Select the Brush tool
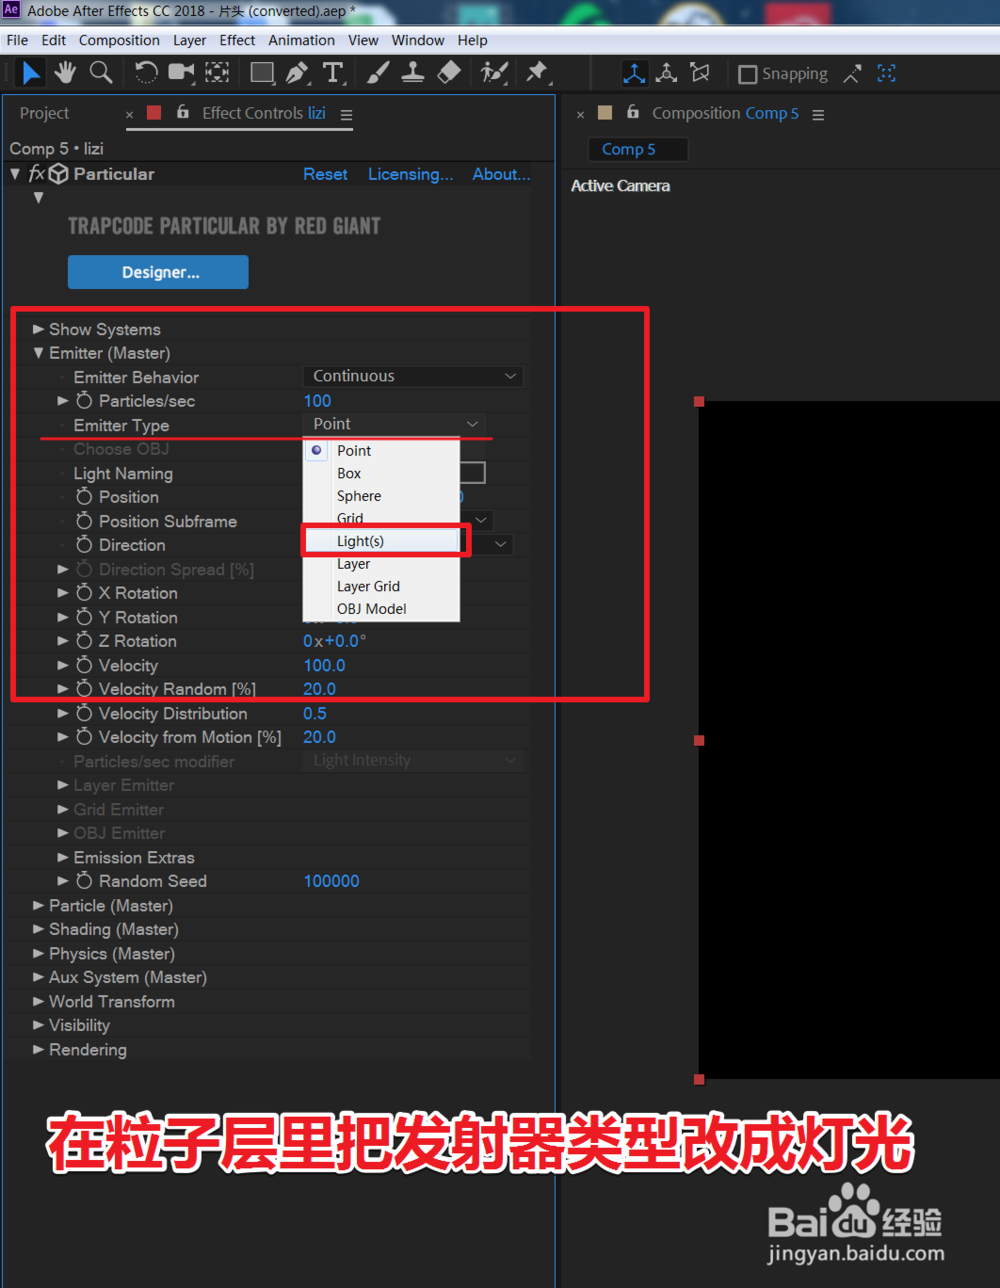 point(378,73)
